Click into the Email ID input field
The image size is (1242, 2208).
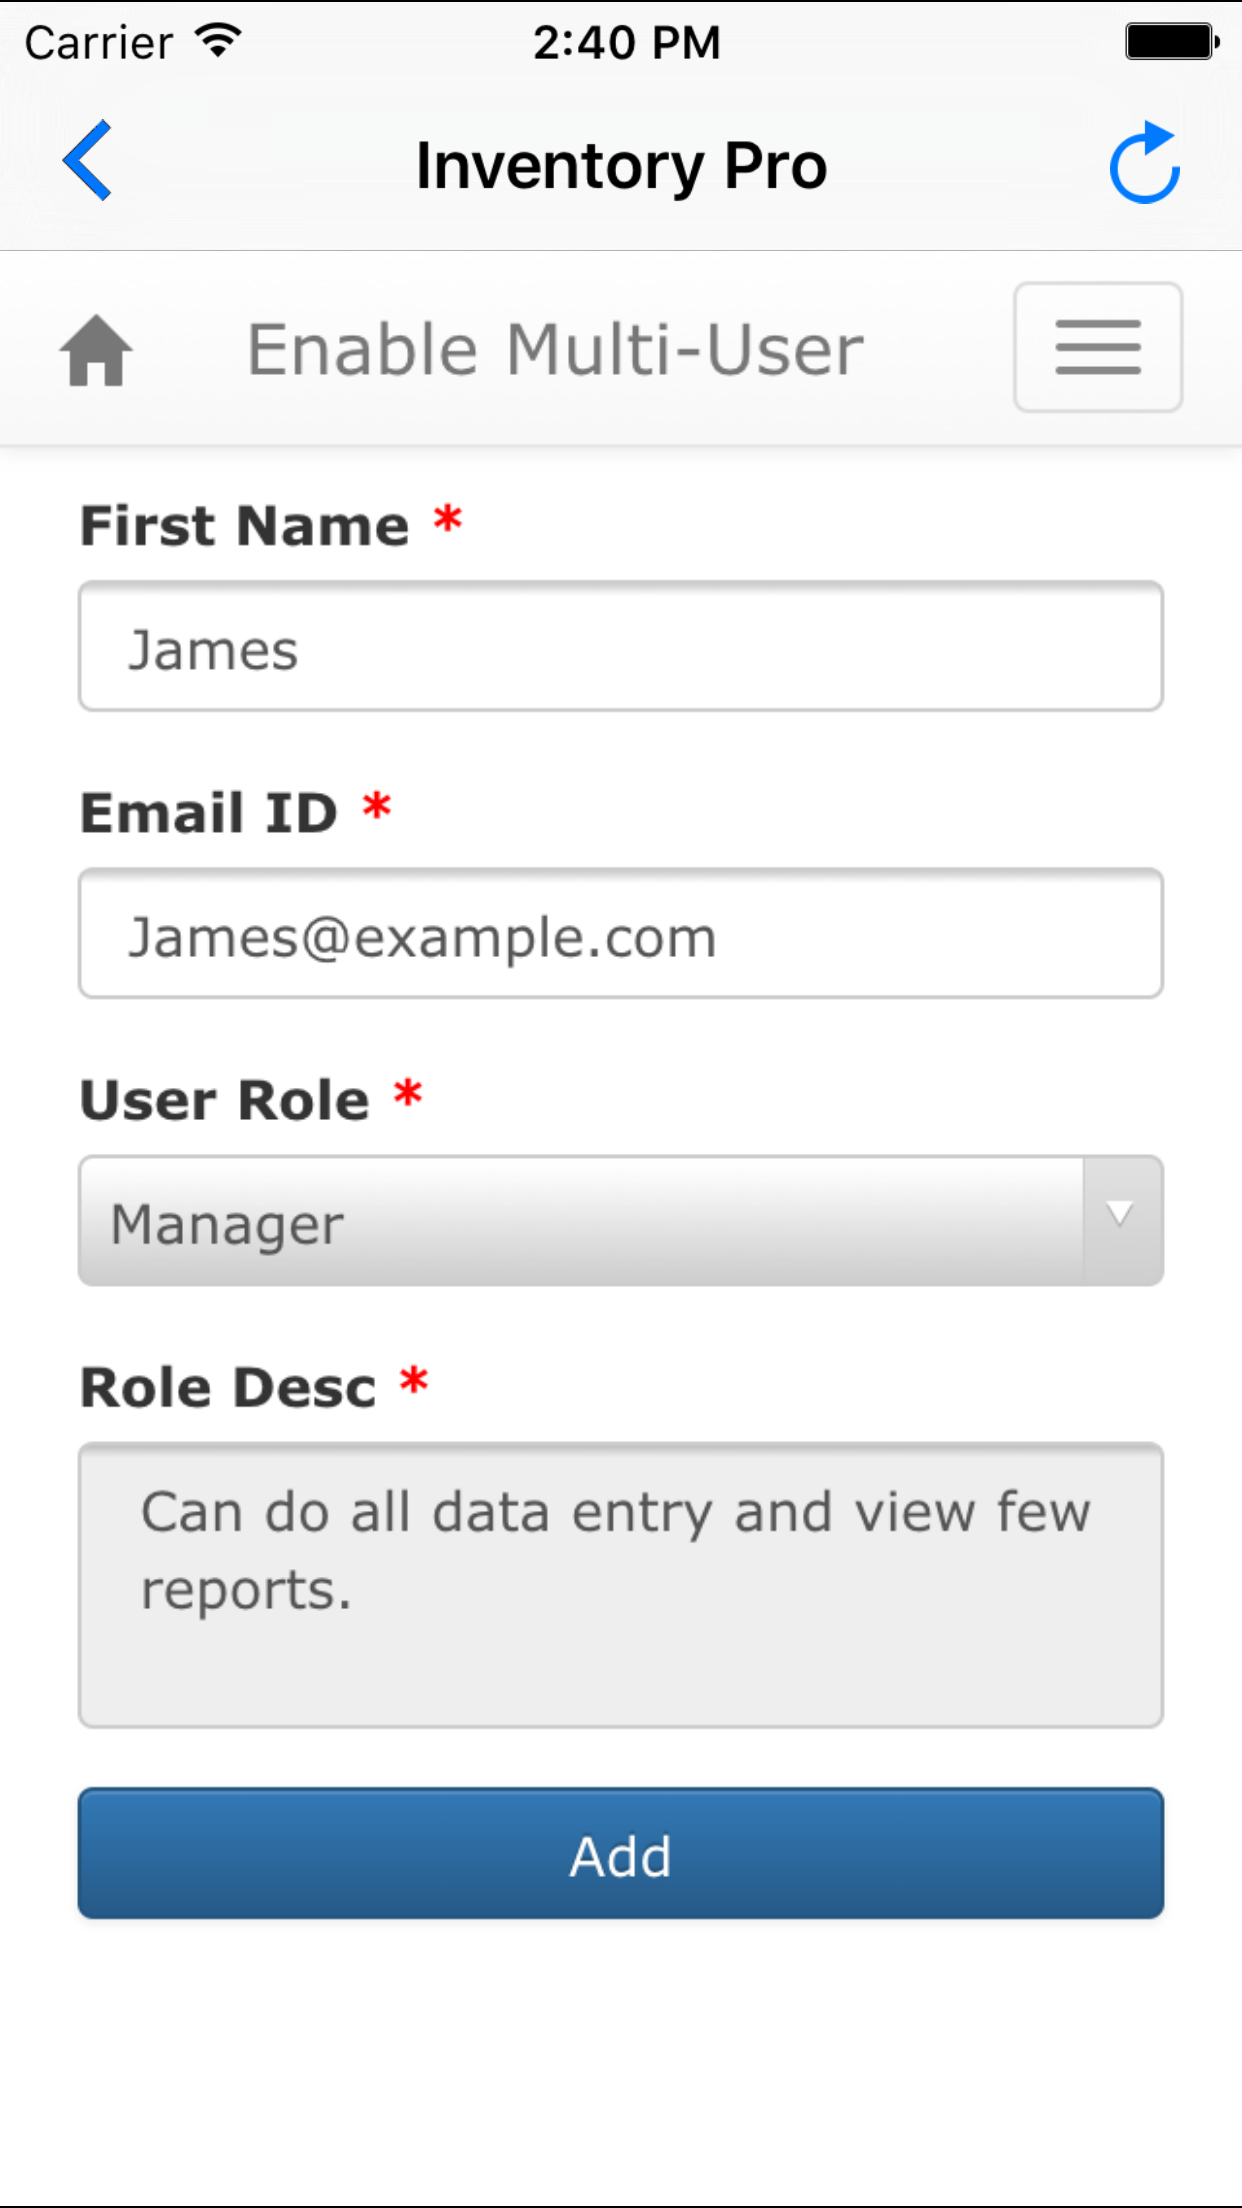tap(620, 934)
